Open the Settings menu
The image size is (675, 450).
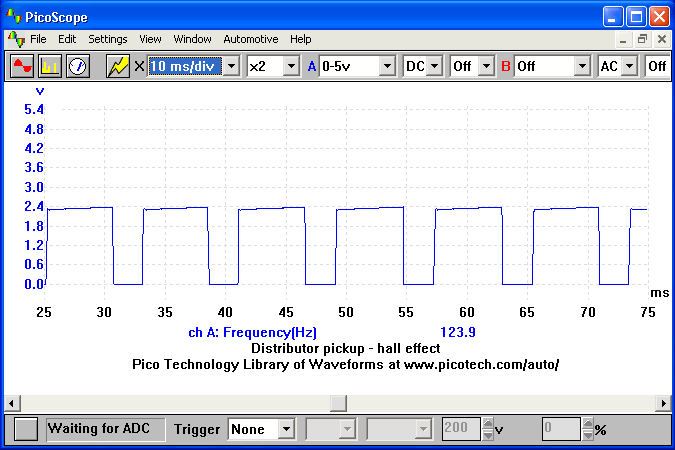click(108, 39)
